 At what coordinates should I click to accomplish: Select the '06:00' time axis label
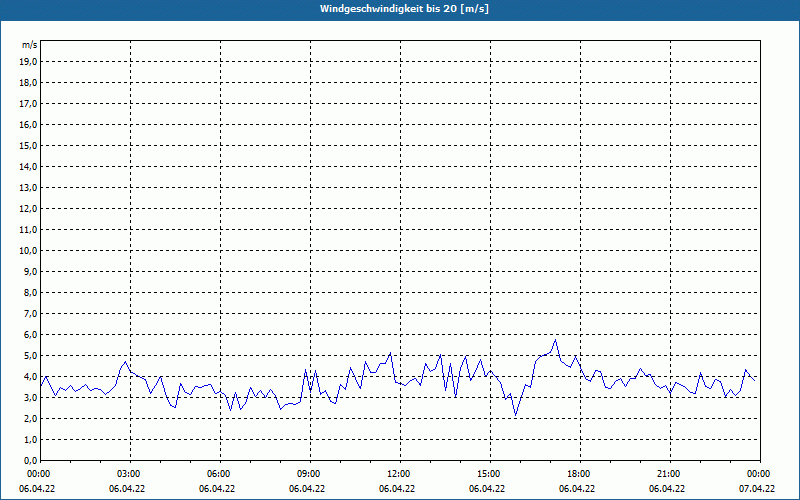pos(220,473)
